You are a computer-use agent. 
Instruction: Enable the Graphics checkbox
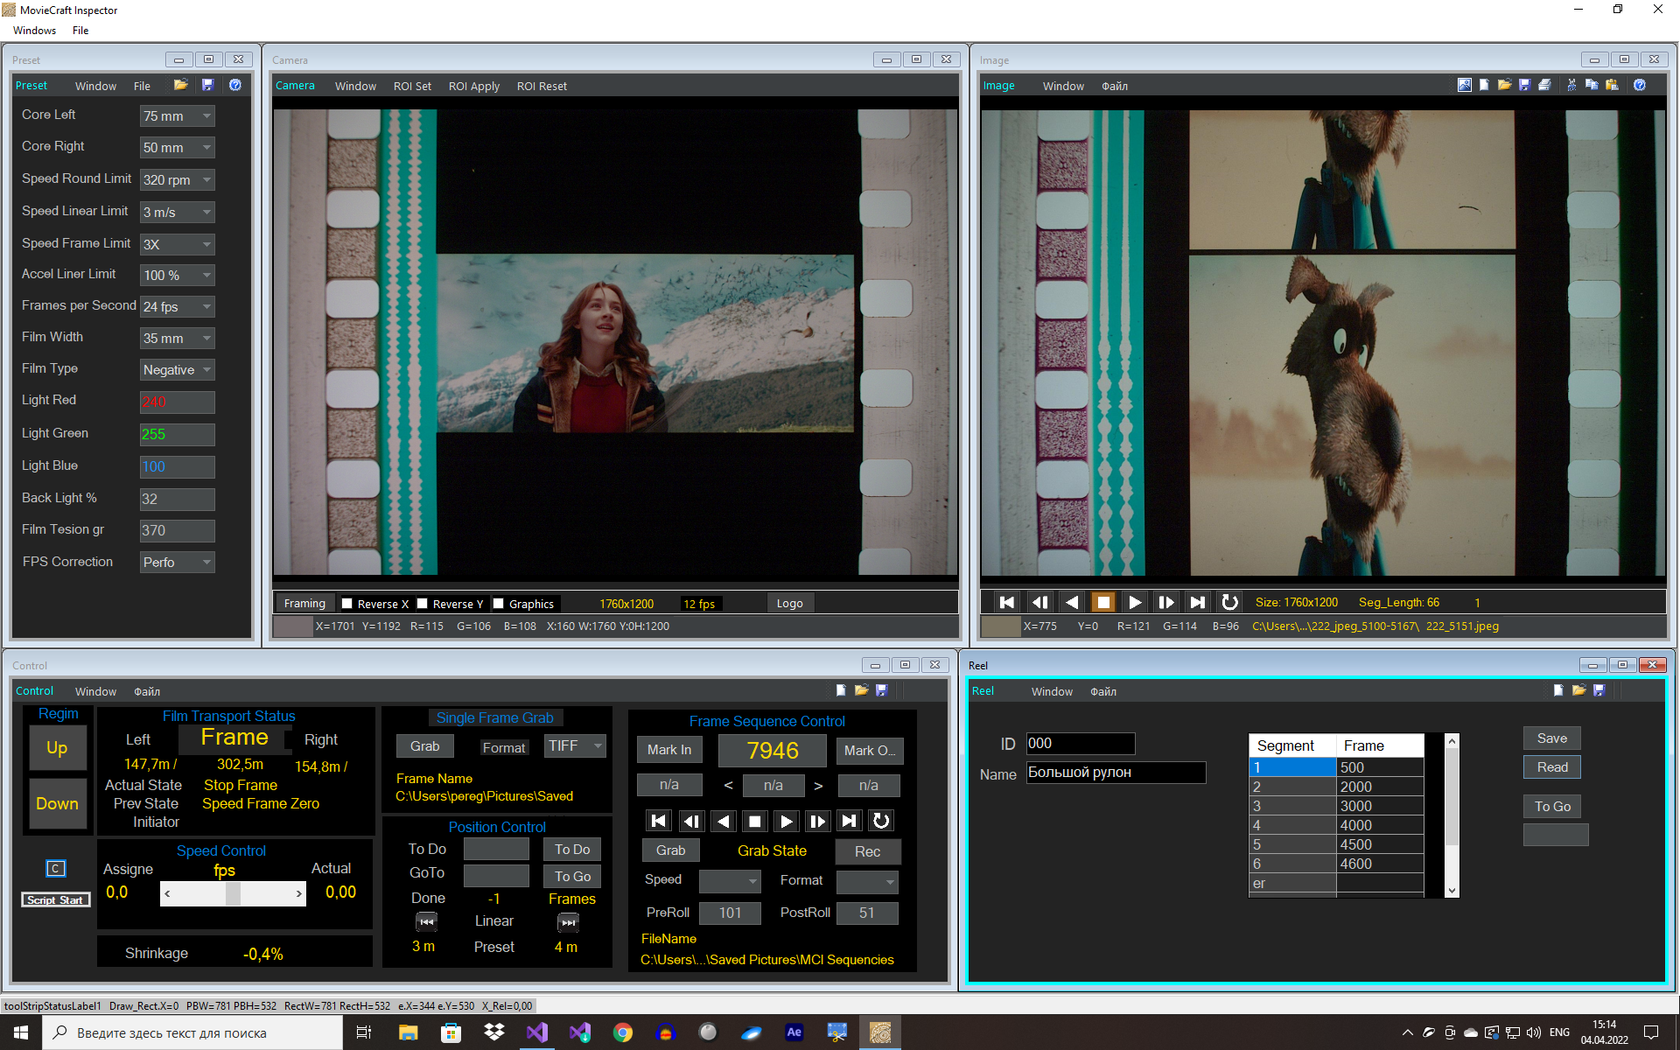[x=498, y=604]
